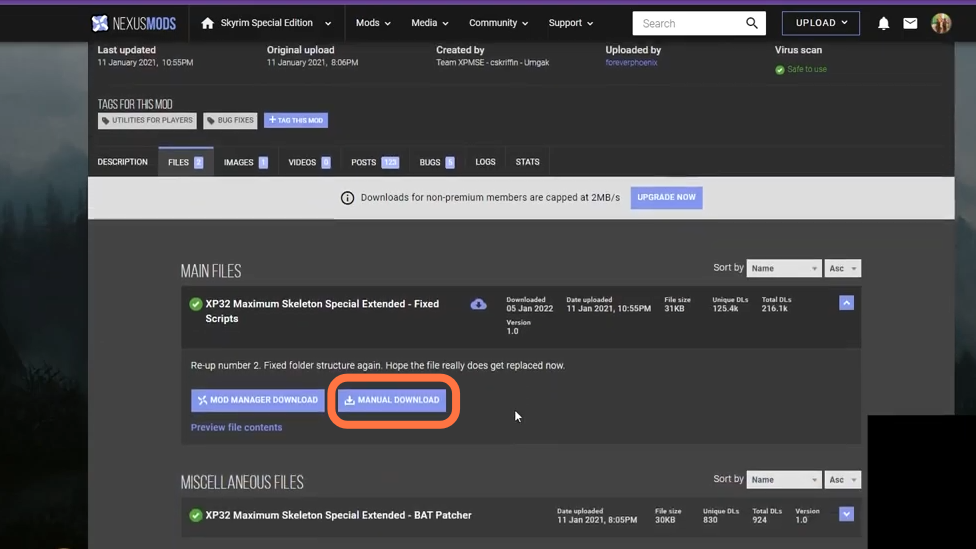Open the Mods menu

coord(373,23)
